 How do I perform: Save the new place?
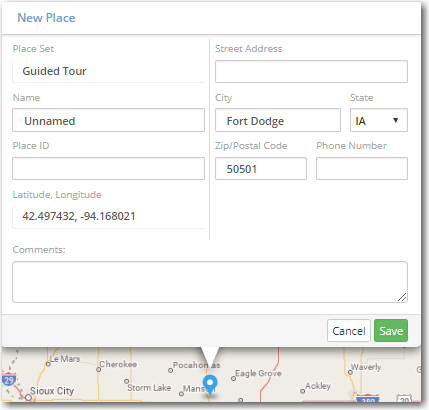coord(391,331)
